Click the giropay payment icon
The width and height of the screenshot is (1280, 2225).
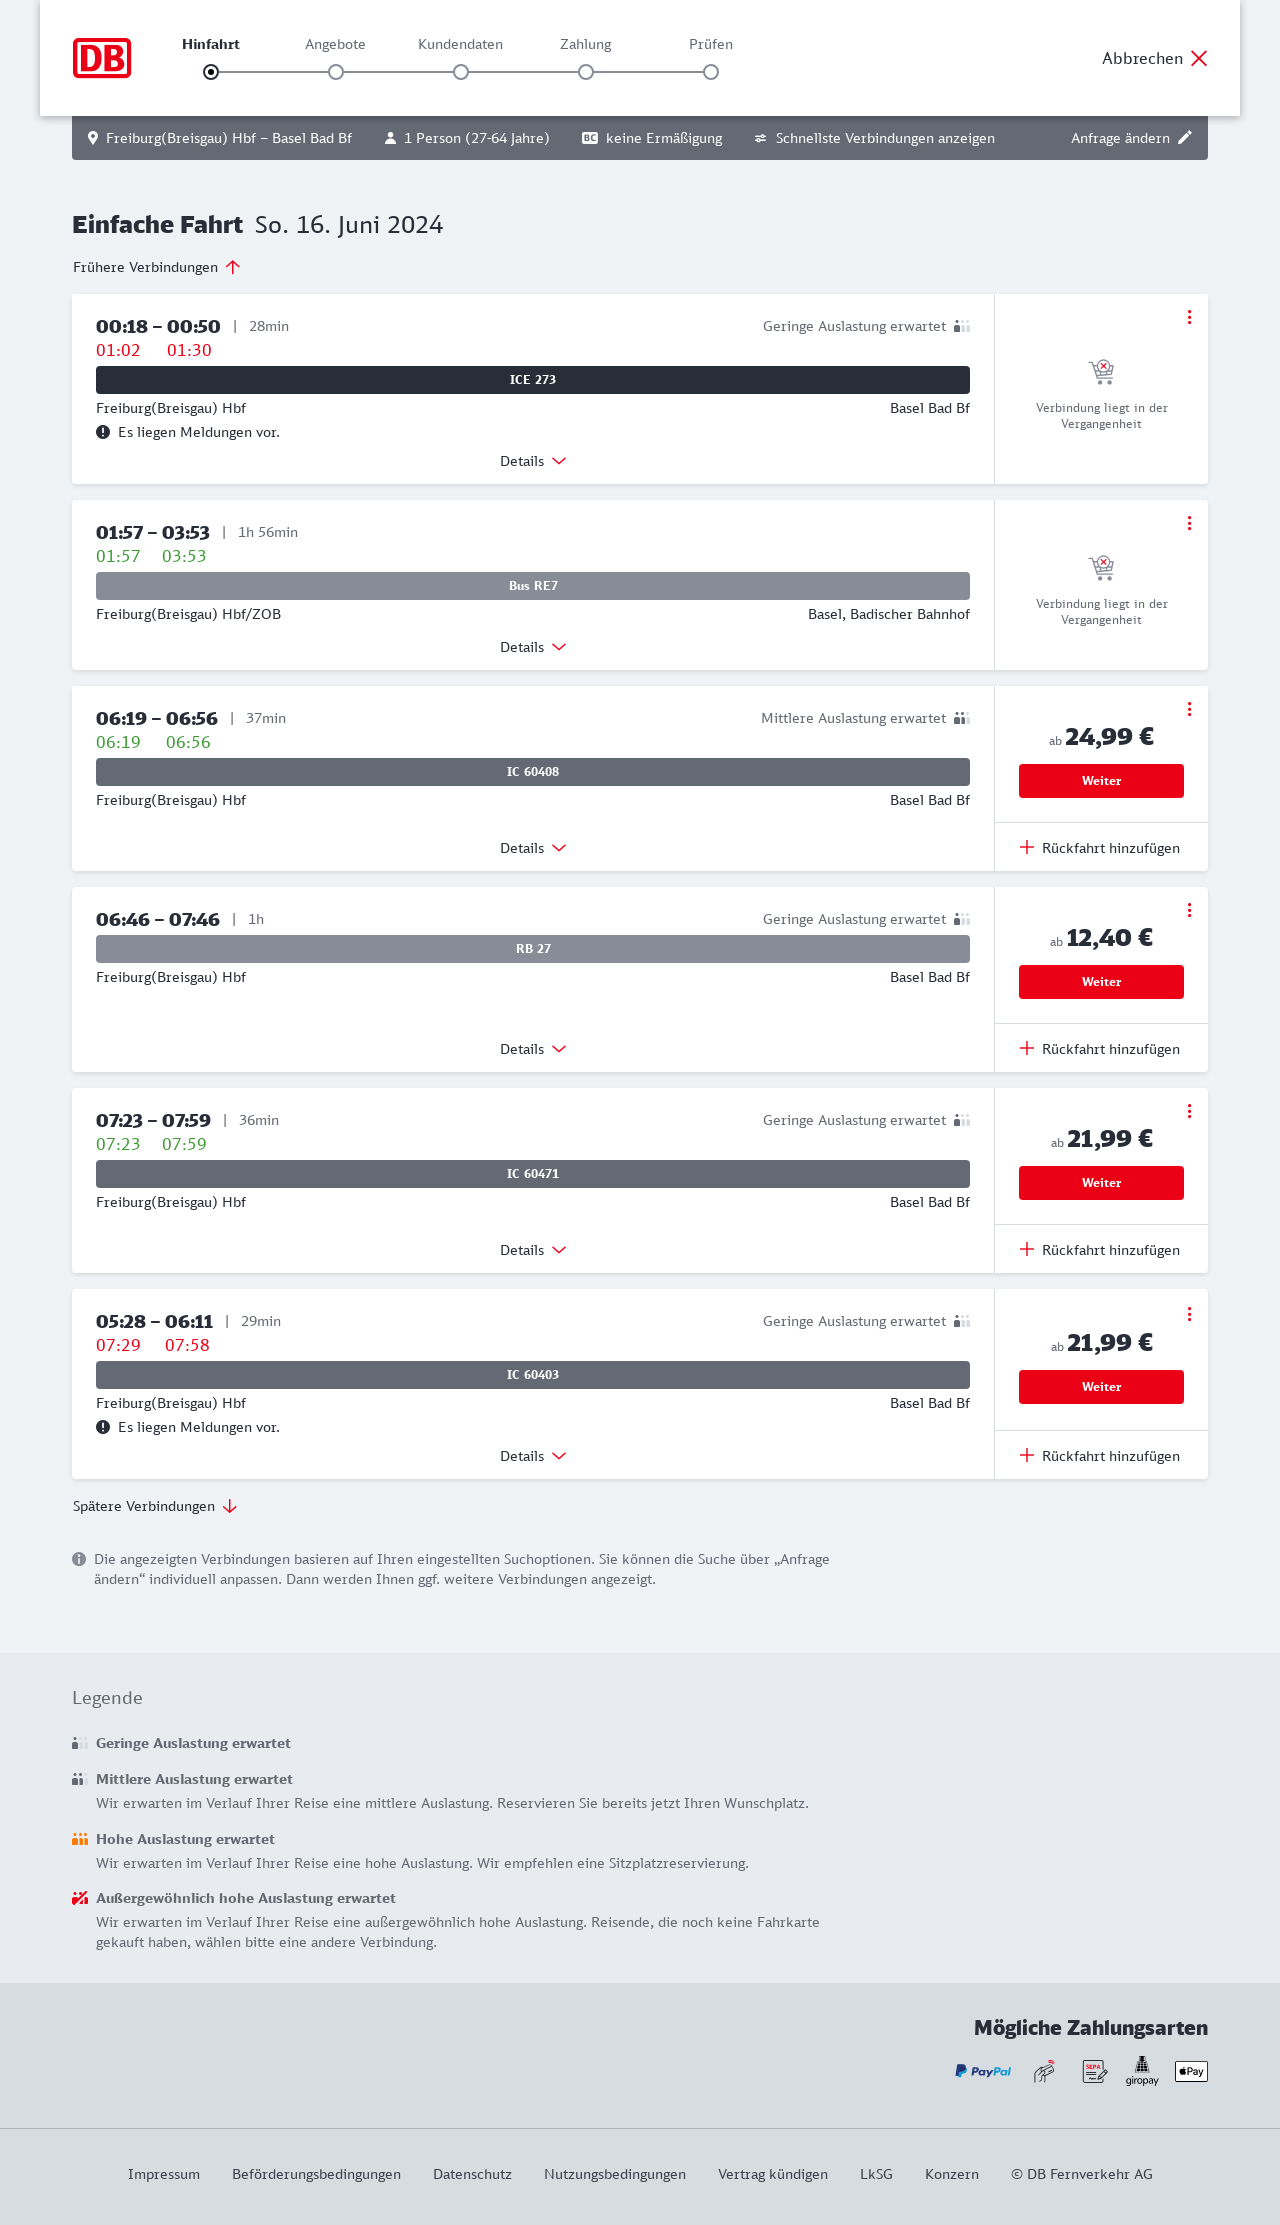(1142, 2071)
